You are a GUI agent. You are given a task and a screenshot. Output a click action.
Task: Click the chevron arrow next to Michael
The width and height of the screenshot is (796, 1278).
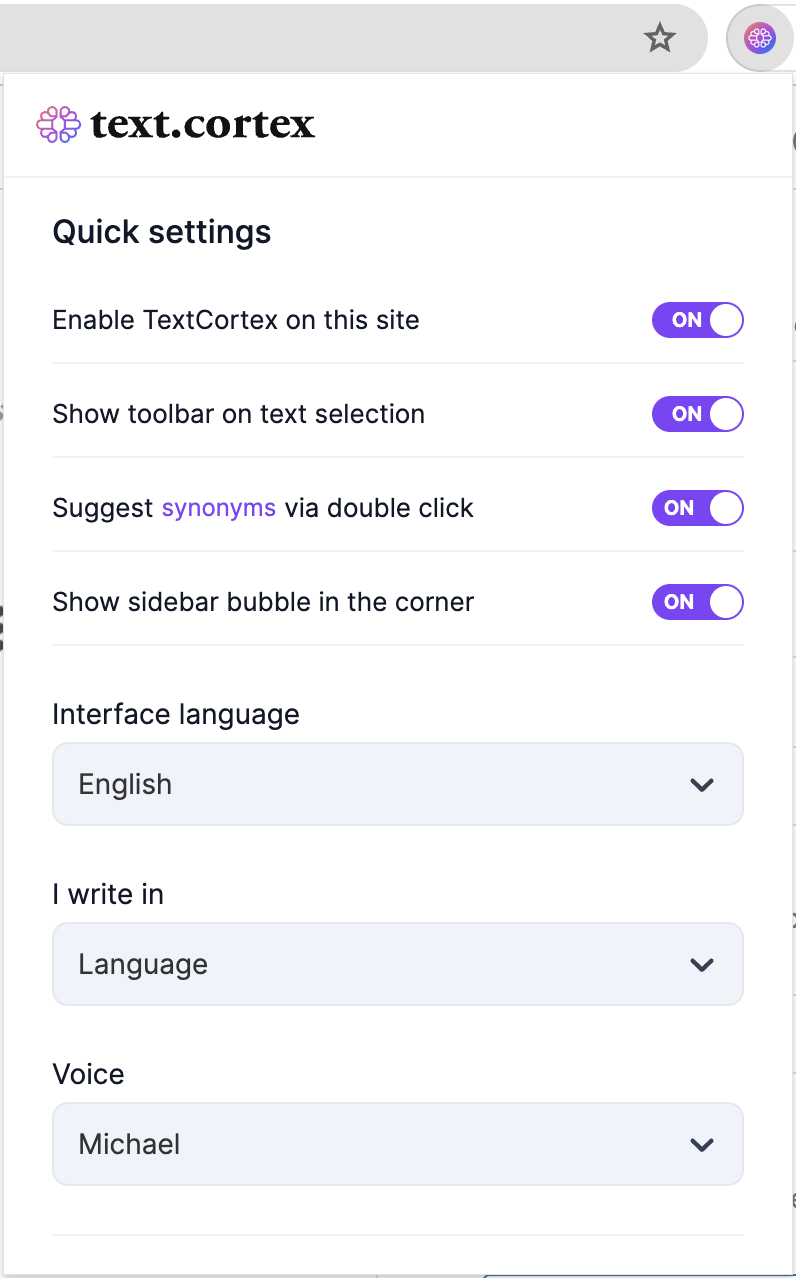tap(702, 1145)
